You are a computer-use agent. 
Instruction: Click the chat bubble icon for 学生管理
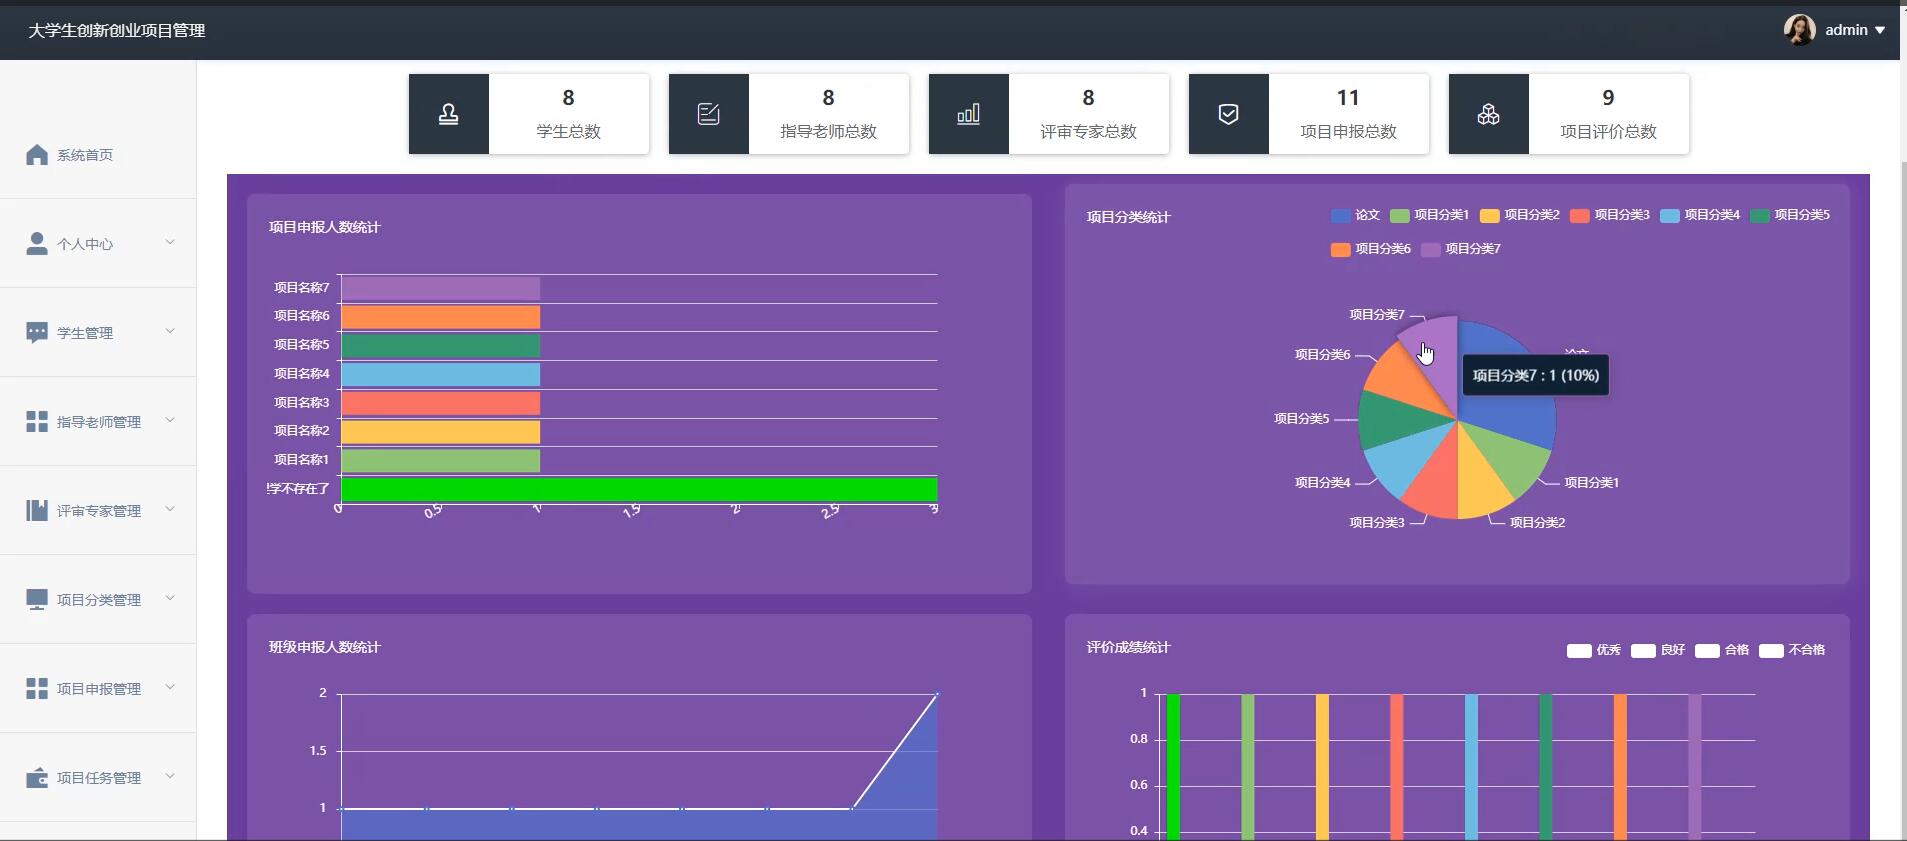[37, 333]
